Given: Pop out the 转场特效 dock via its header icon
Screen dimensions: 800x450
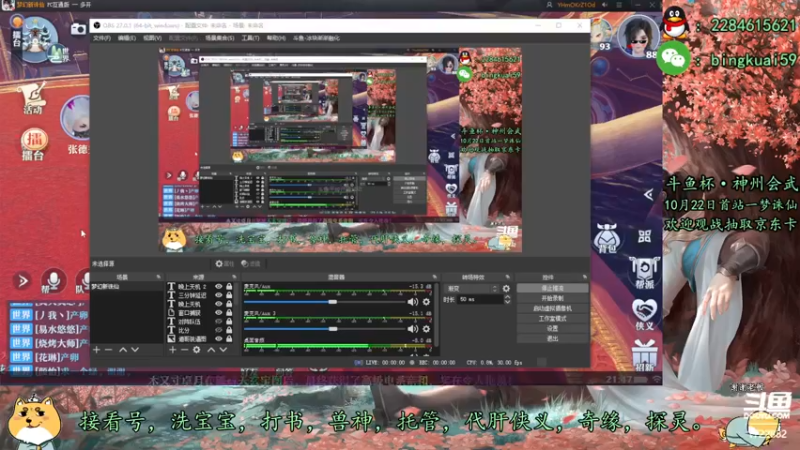Looking at the screenshot, I should 507,277.
